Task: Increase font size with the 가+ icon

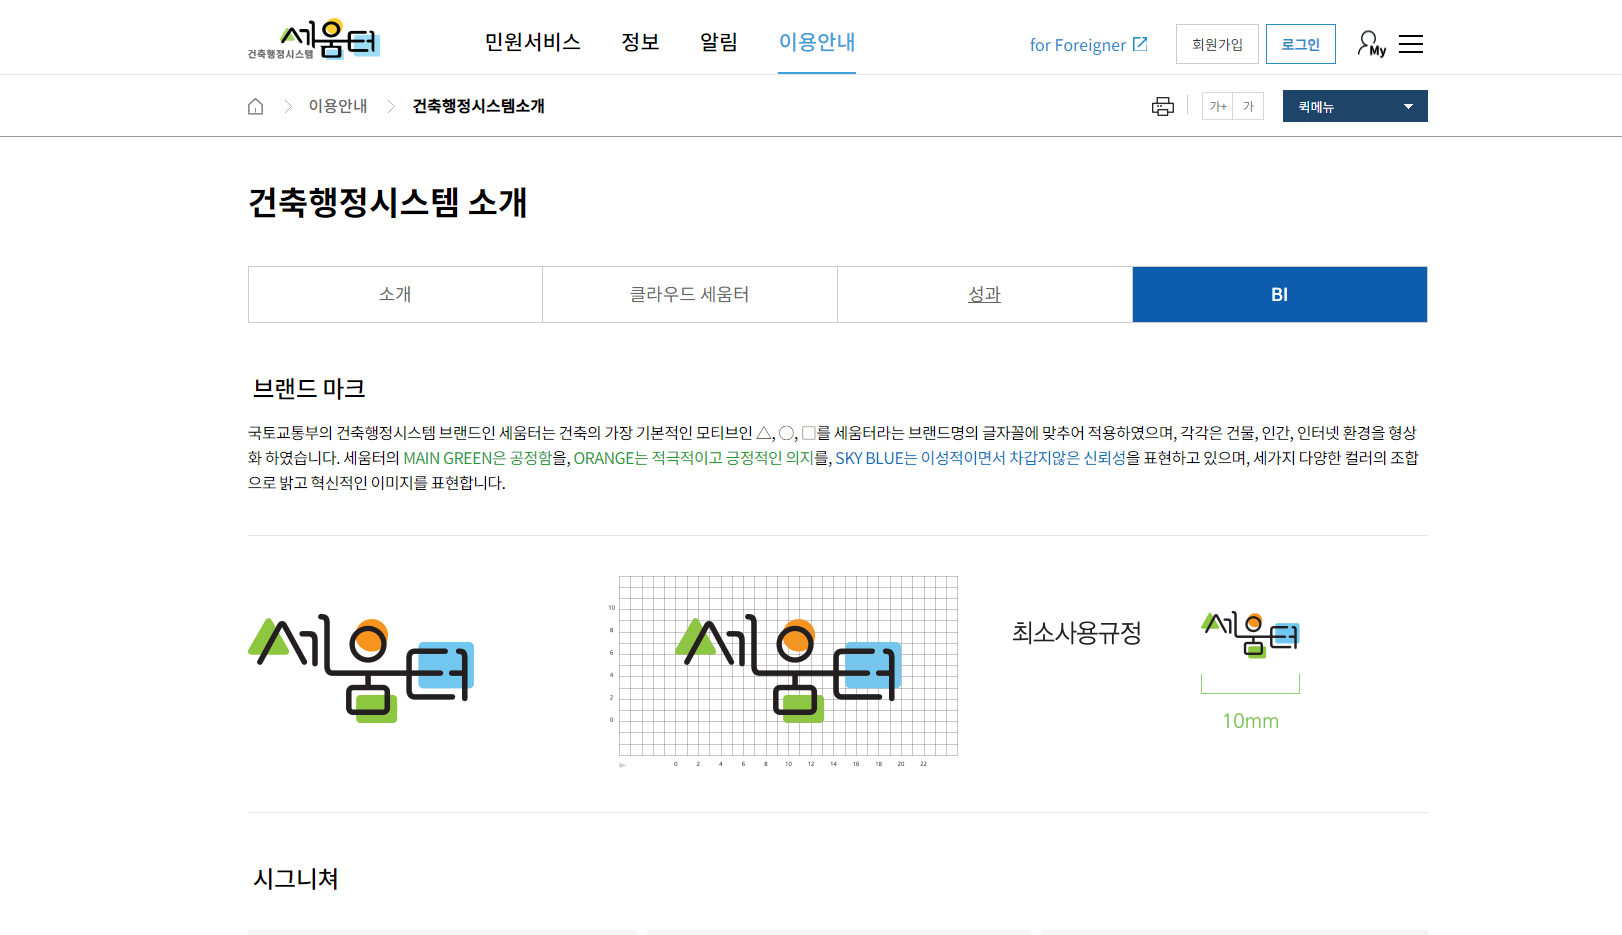Action: [x=1217, y=105]
